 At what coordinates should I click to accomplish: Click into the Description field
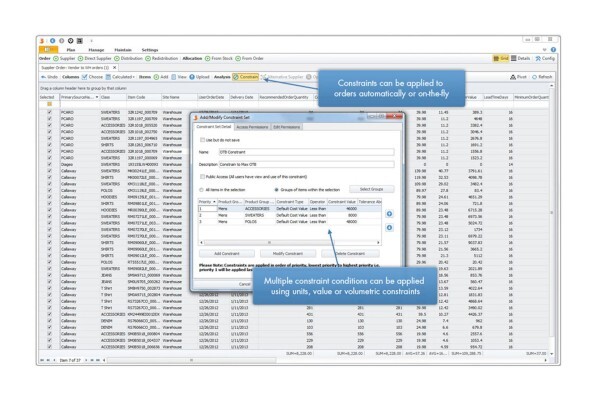(x=306, y=165)
